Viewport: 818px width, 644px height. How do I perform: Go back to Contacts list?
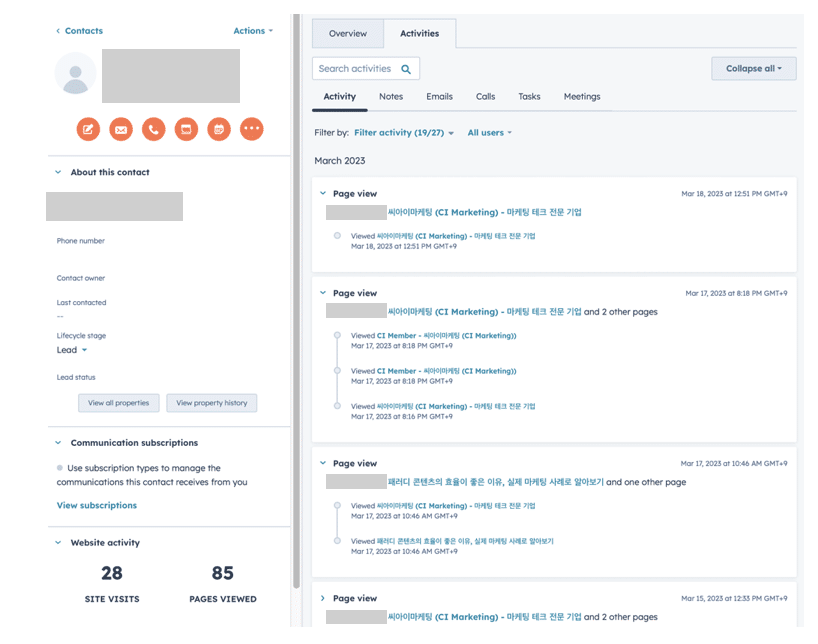80,31
